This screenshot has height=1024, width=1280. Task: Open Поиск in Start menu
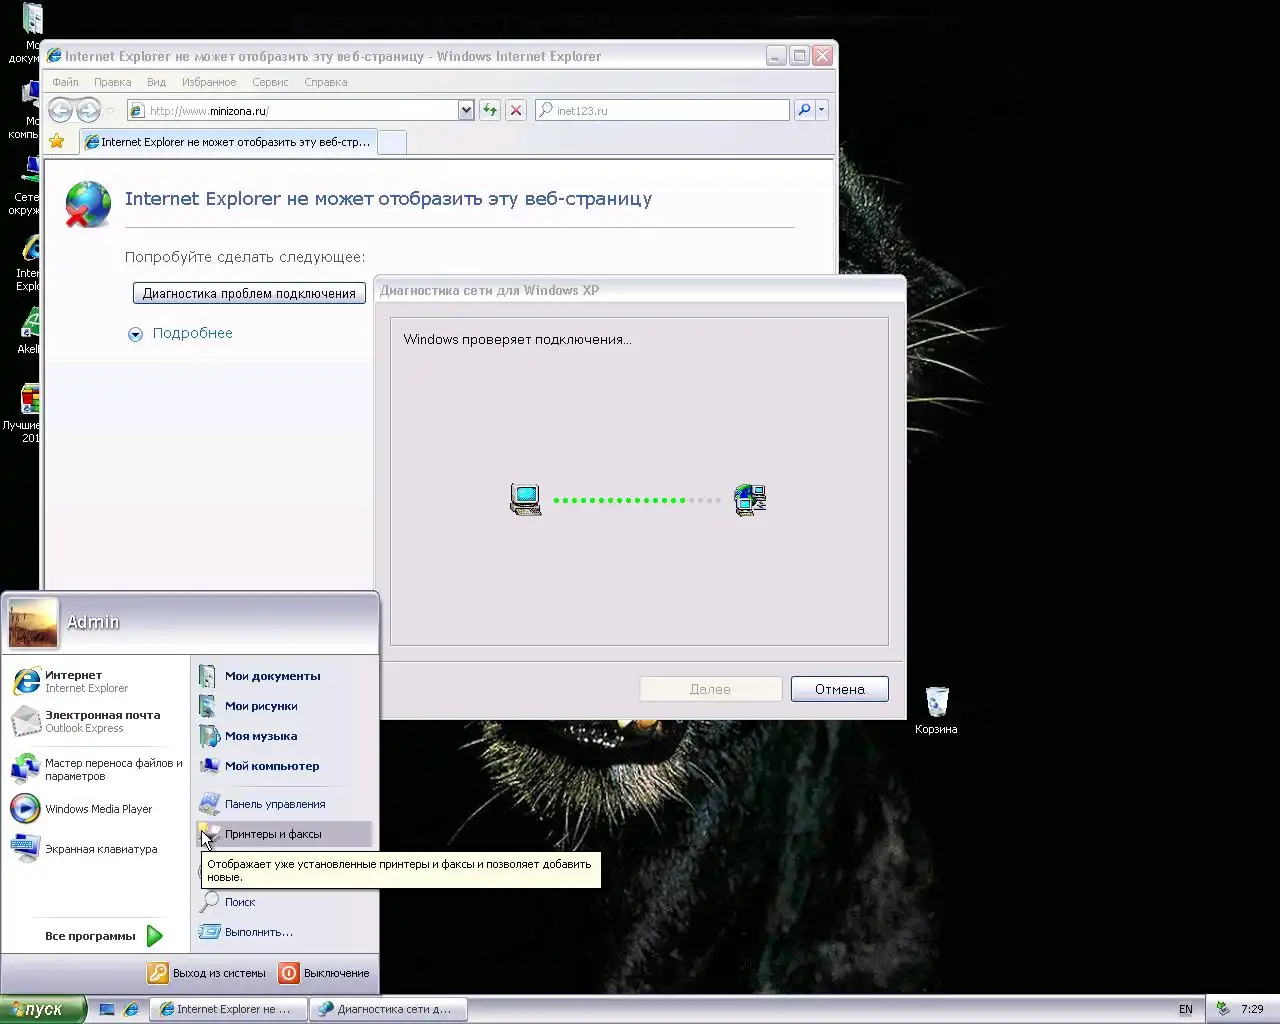pos(285,902)
